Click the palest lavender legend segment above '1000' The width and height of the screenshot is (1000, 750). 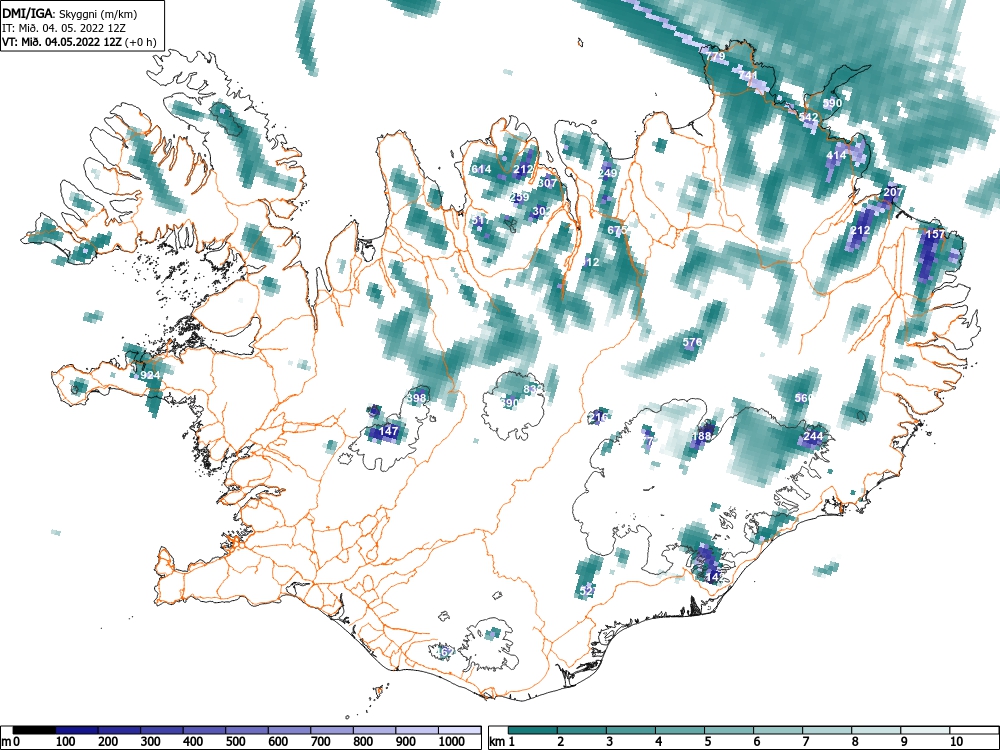click(x=460, y=730)
